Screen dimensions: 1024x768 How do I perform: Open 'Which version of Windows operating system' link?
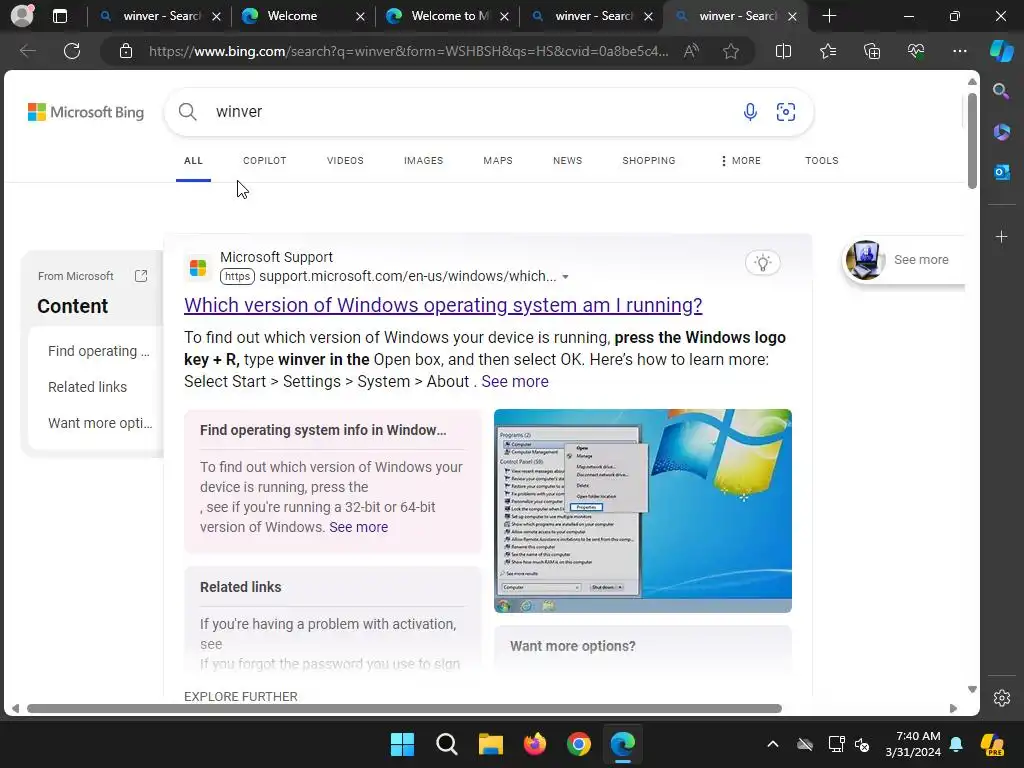443,305
